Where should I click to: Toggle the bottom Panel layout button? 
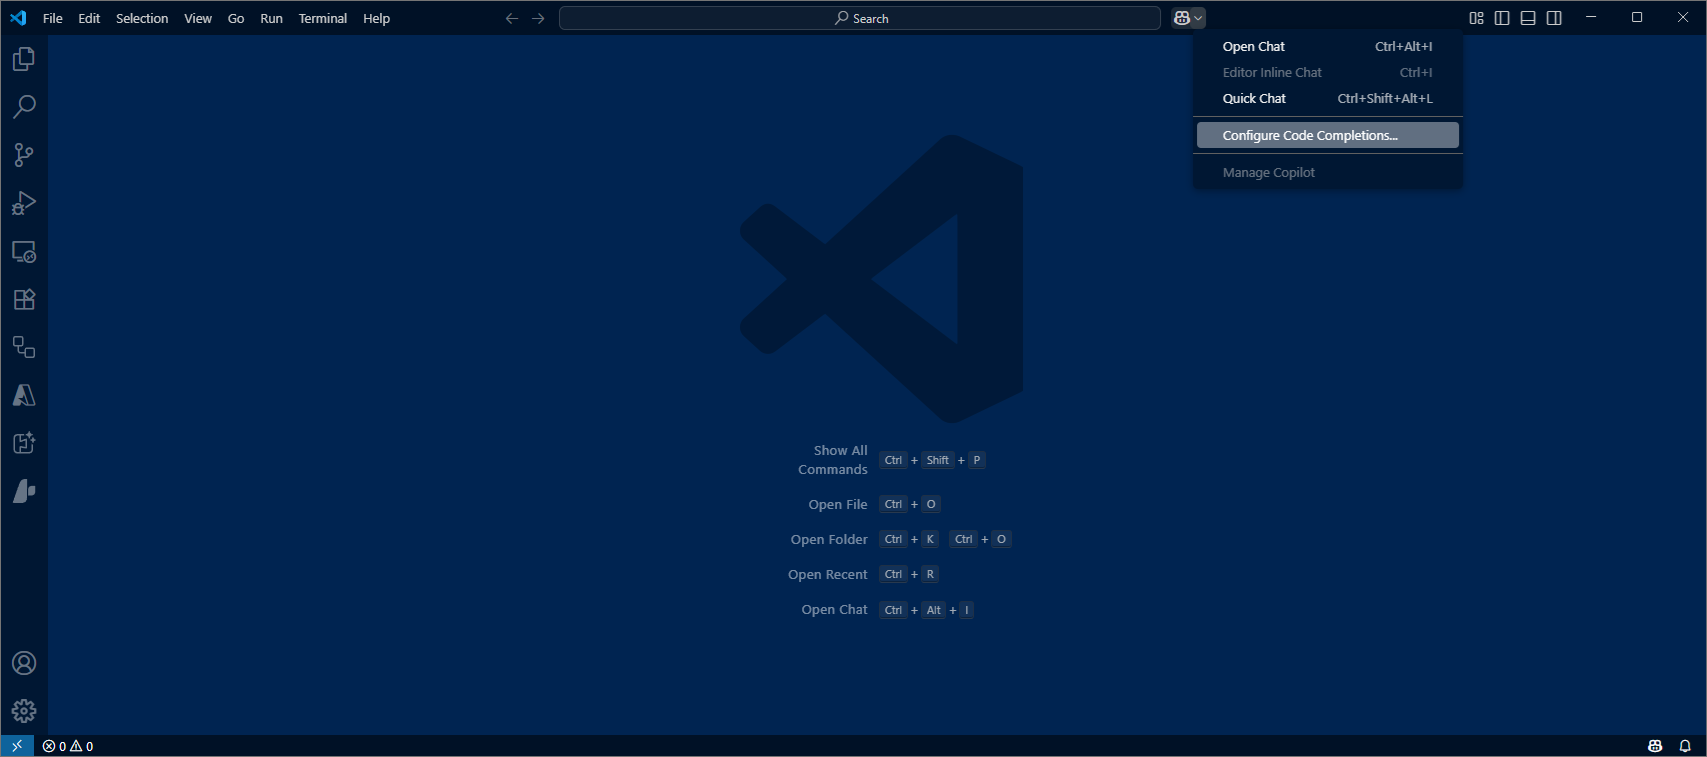[x=1528, y=18]
